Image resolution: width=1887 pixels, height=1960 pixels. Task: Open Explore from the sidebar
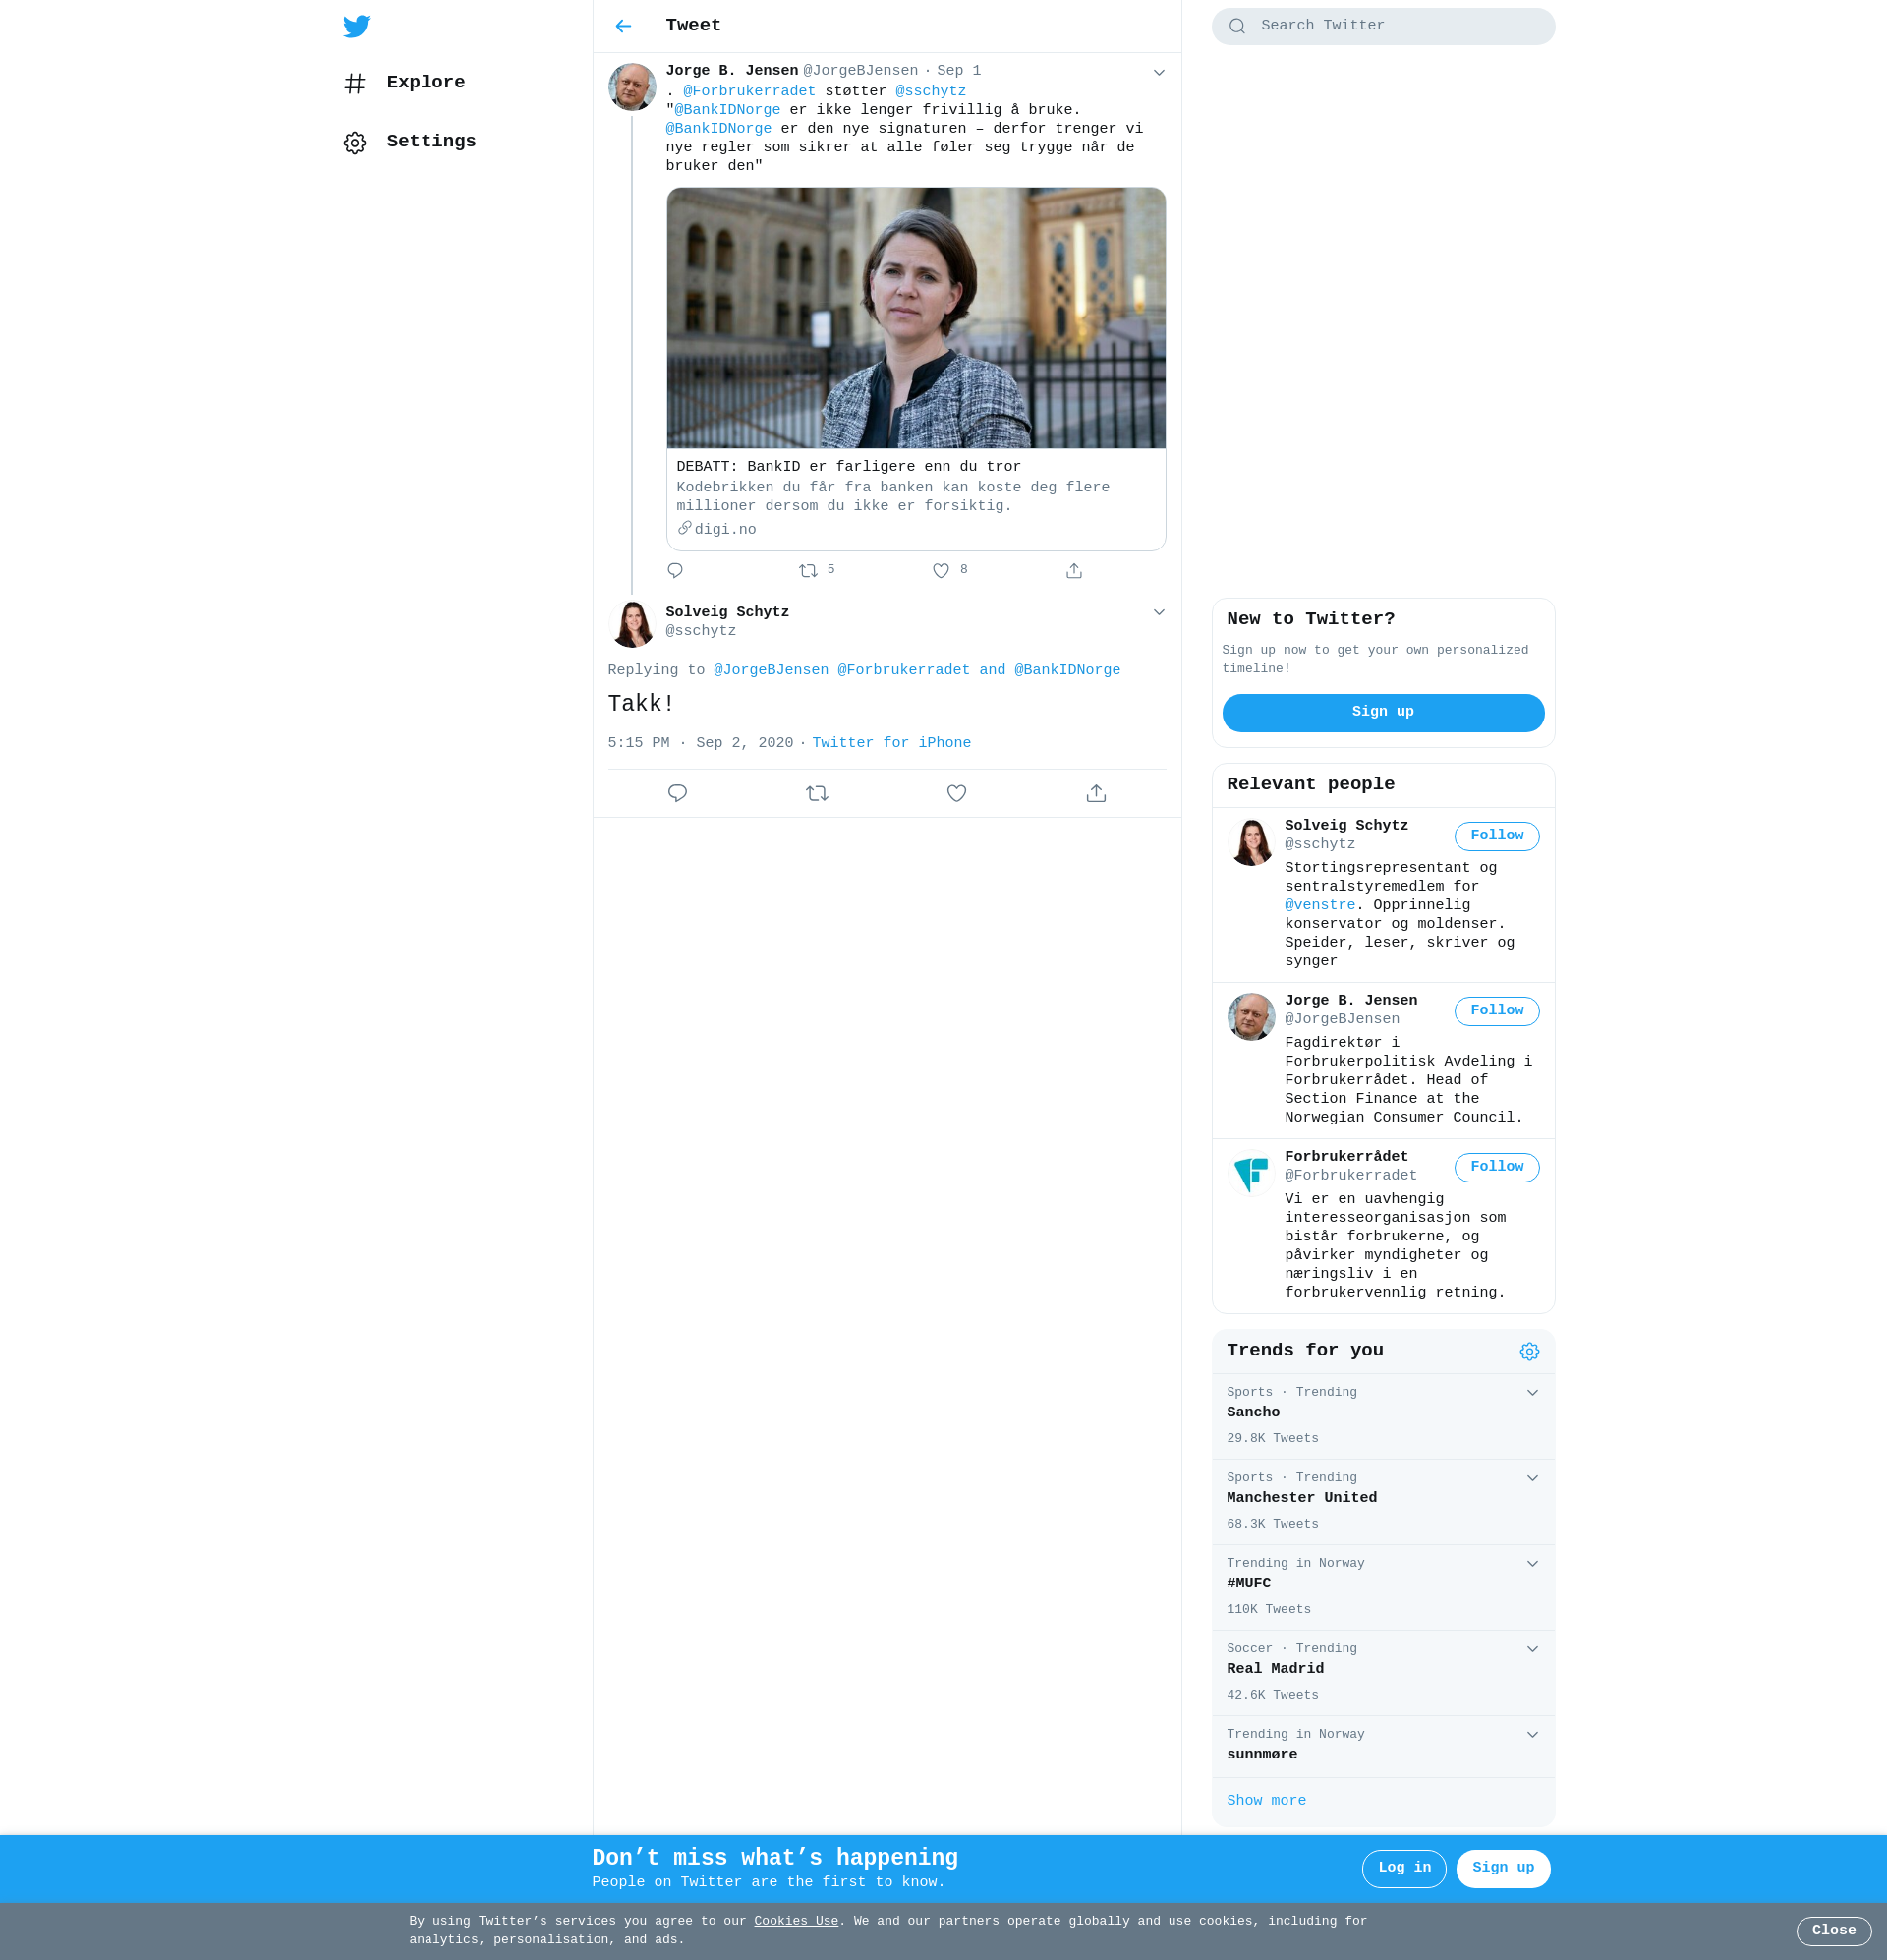pyautogui.click(x=404, y=83)
